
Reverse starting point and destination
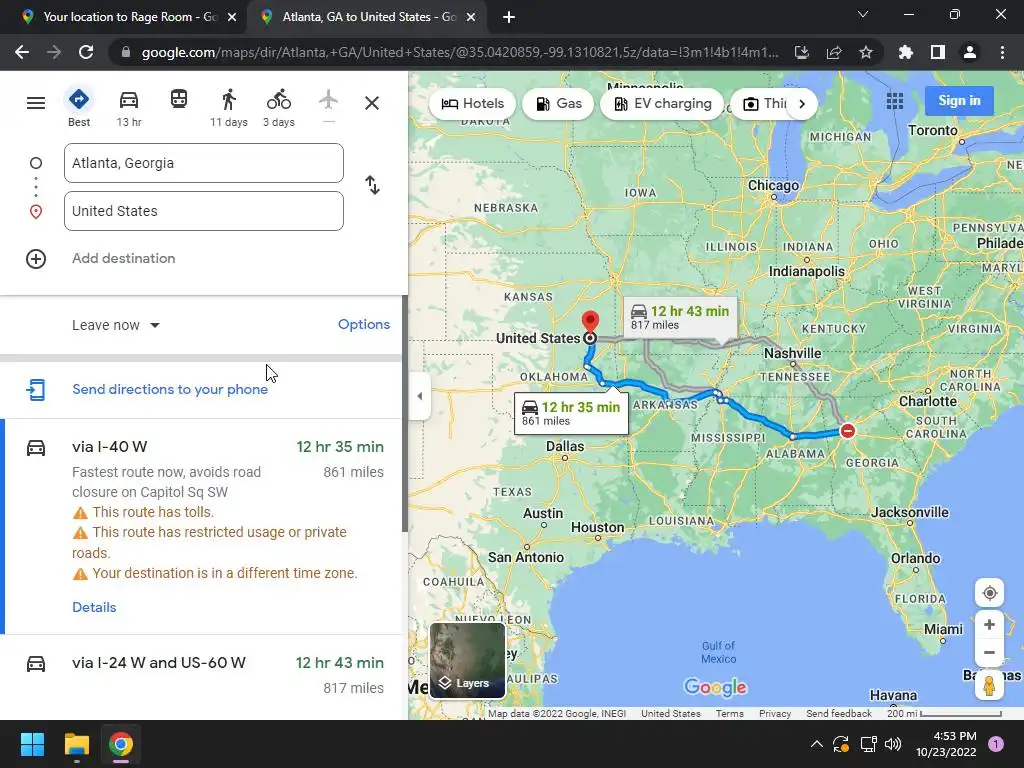click(372, 185)
